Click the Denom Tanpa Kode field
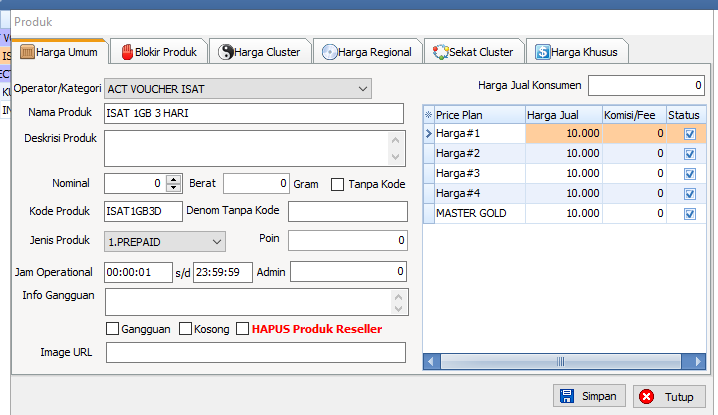718x415 pixels. [348, 212]
